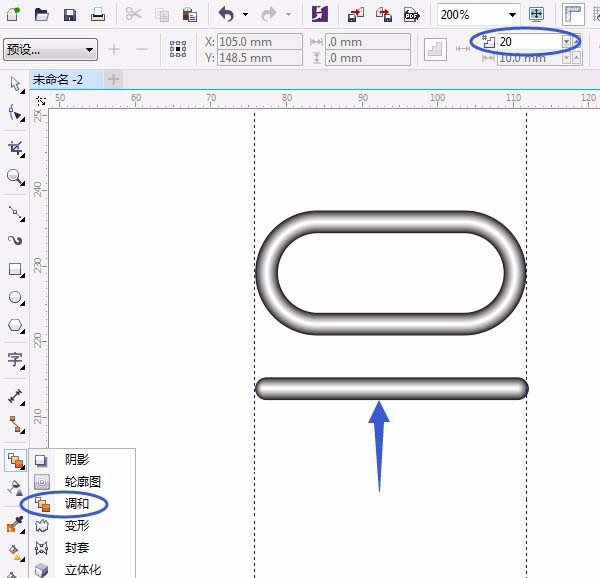Open the undo history dropdown arrow

(245, 15)
